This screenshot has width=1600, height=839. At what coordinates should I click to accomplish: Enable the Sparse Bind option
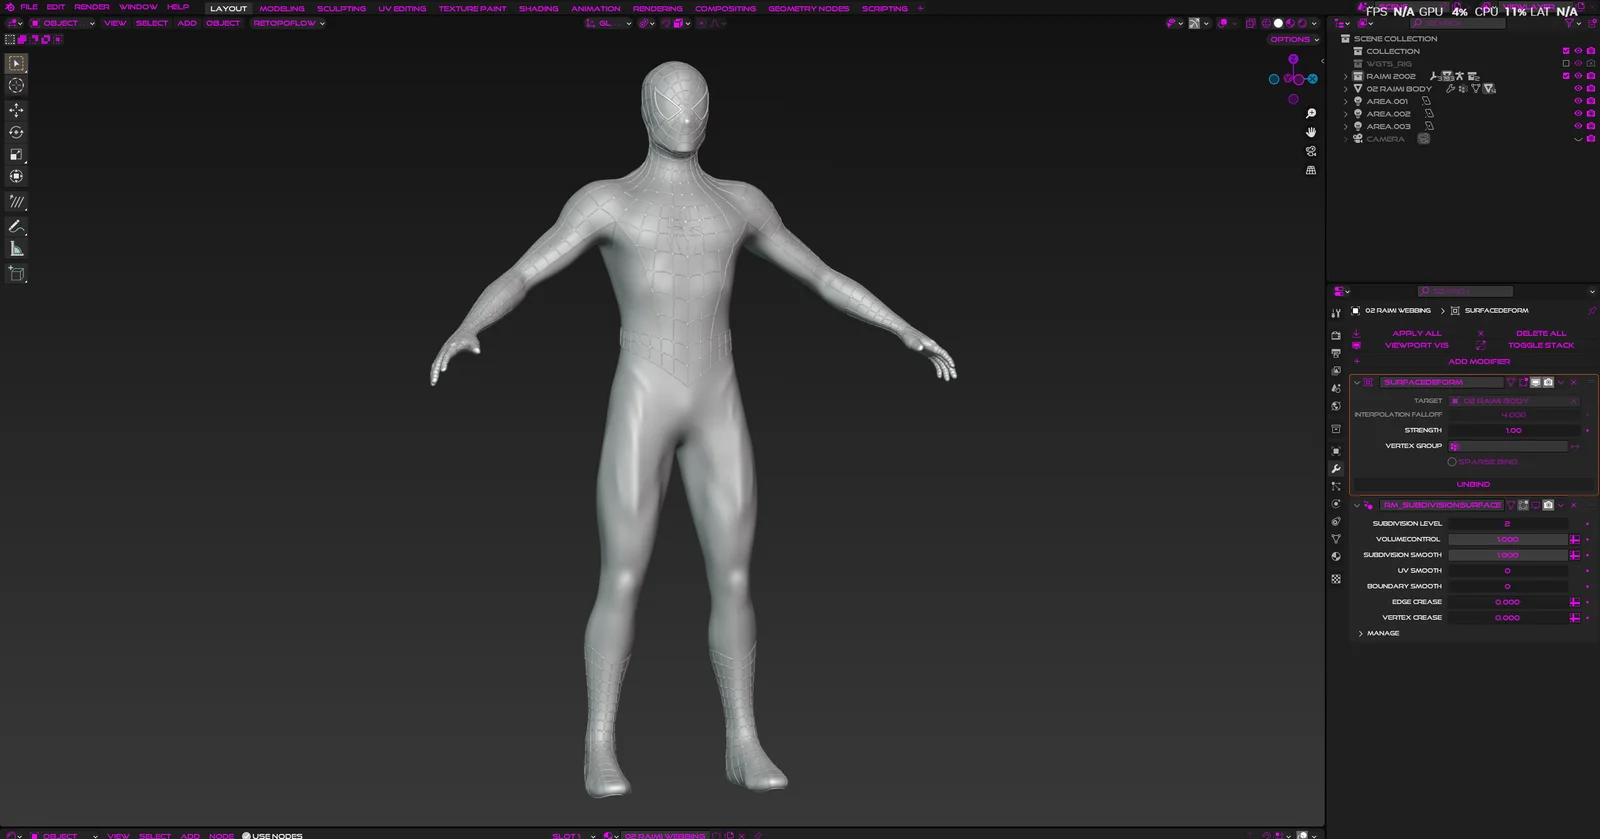point(1452,462)
